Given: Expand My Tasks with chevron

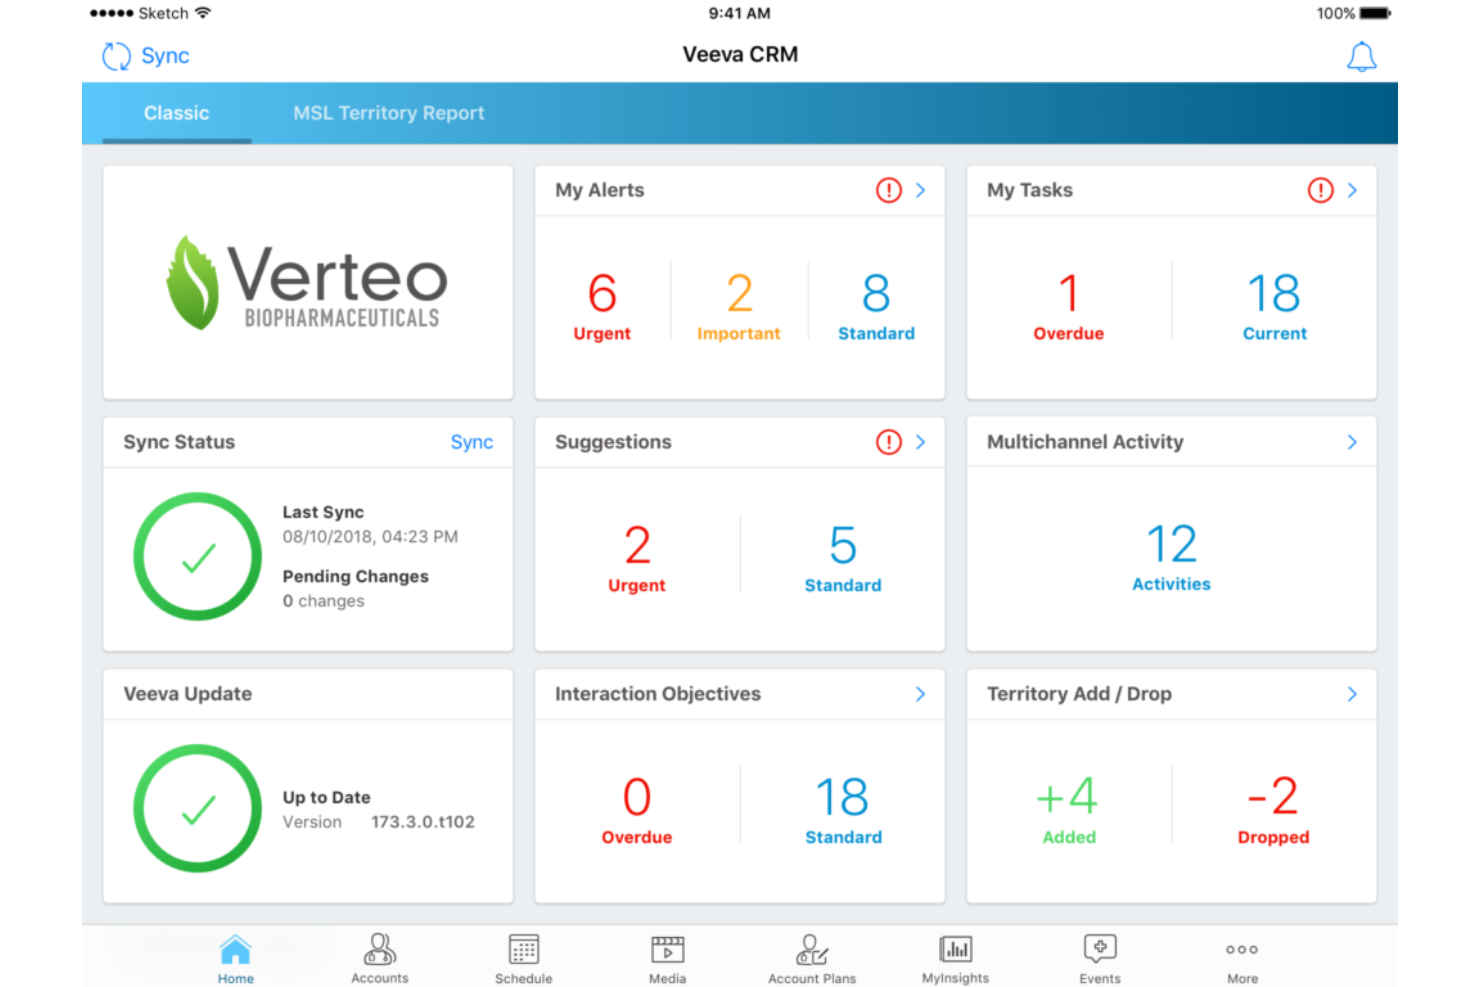Looking at the screenshot, I should [x=1352, y=190].
